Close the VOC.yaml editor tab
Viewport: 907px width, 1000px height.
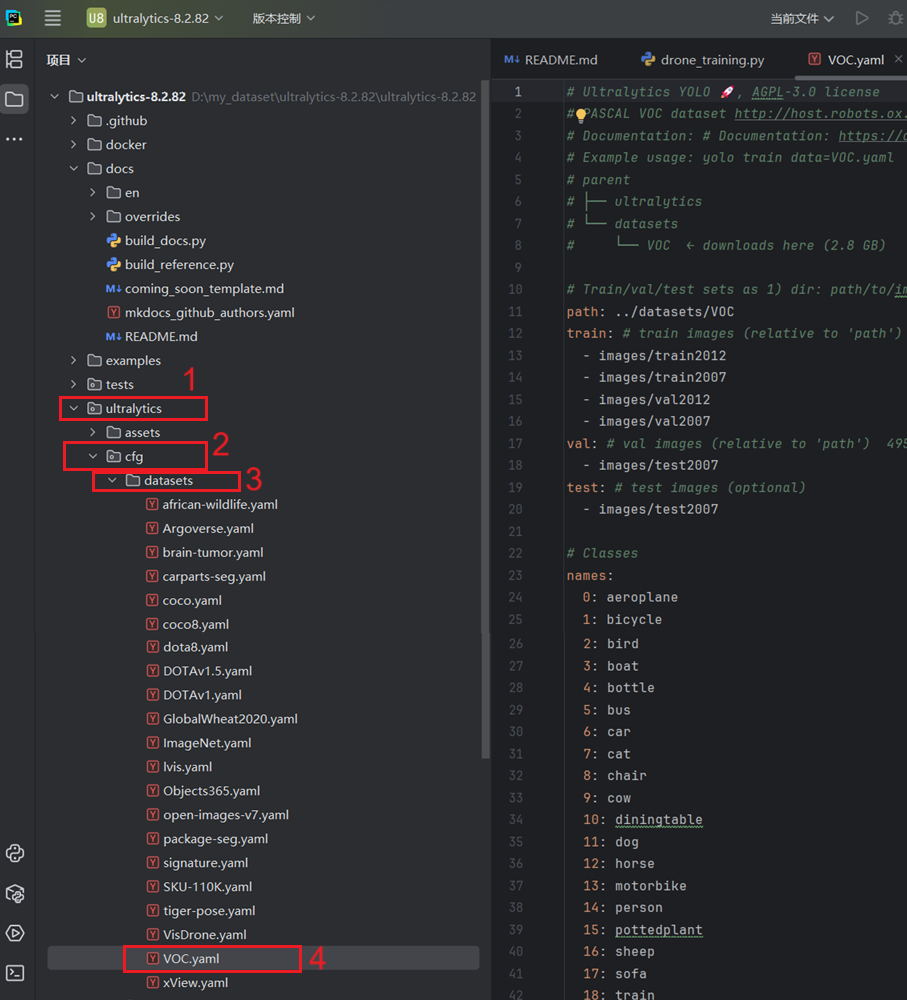[898, 59]
